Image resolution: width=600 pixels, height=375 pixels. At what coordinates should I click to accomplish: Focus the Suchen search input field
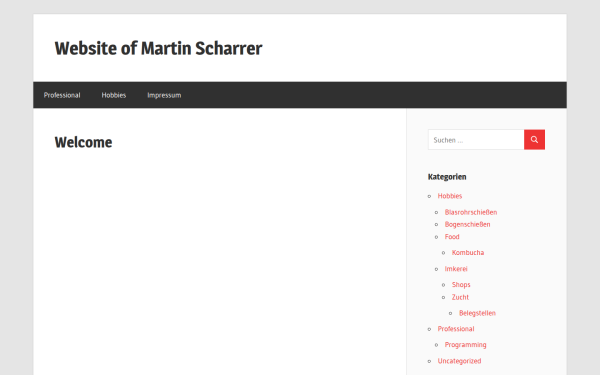coord(476,140)
